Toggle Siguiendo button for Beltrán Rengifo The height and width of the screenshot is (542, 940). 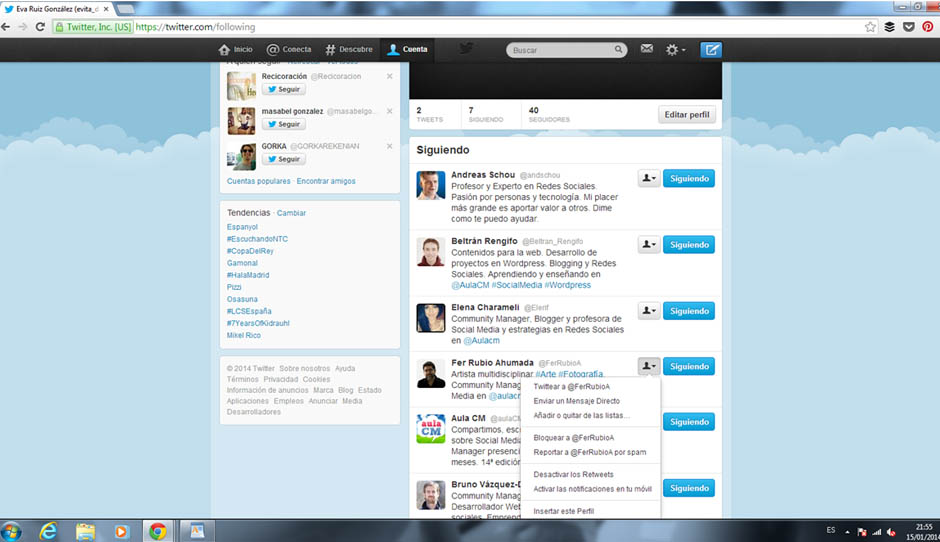point(688,244)
